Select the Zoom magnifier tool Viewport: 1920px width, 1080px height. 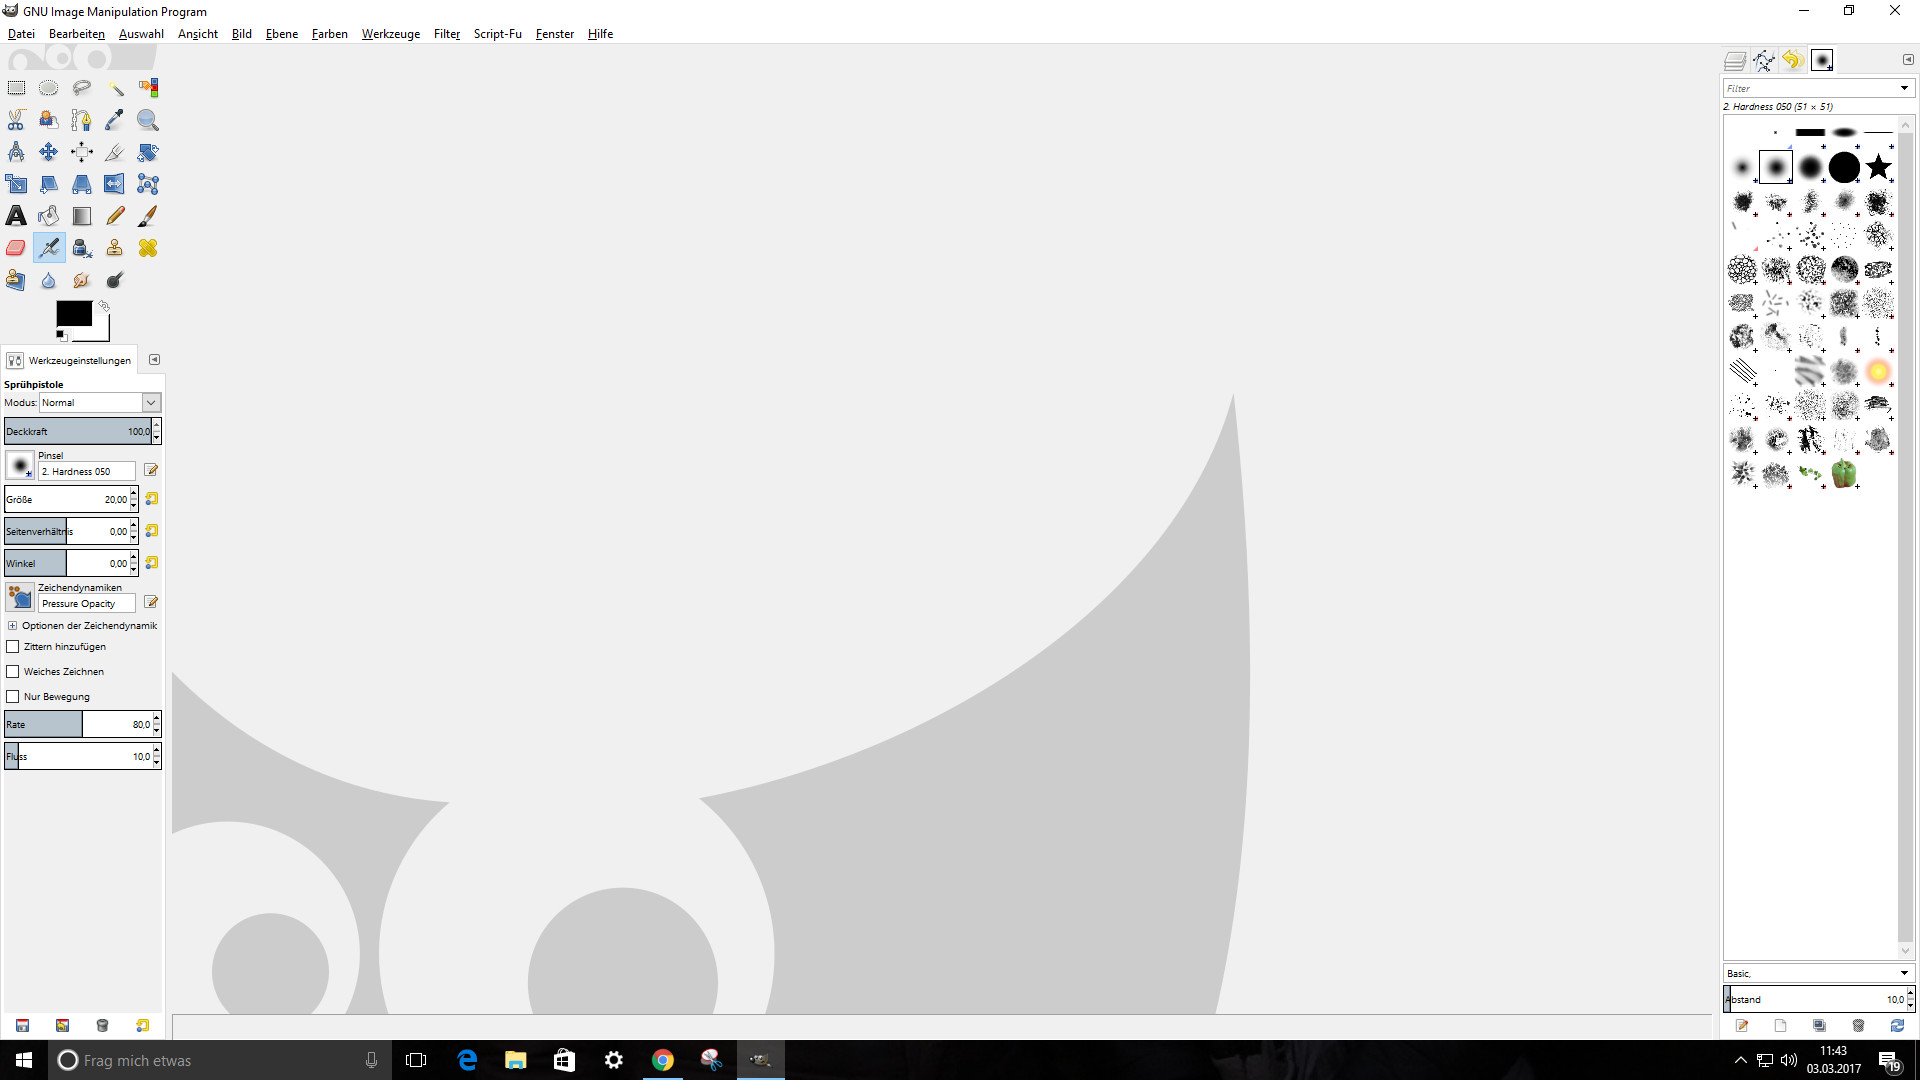pyautogui.click(x=148, y=120)
